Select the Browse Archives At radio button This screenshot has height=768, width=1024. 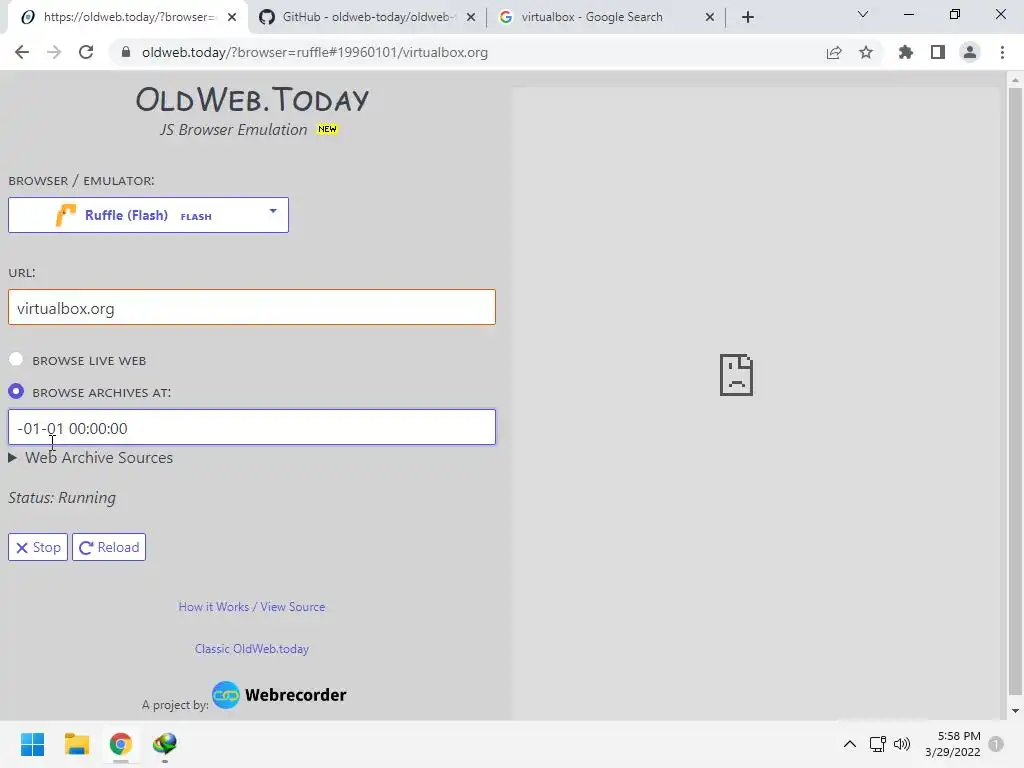pos(16,391)
